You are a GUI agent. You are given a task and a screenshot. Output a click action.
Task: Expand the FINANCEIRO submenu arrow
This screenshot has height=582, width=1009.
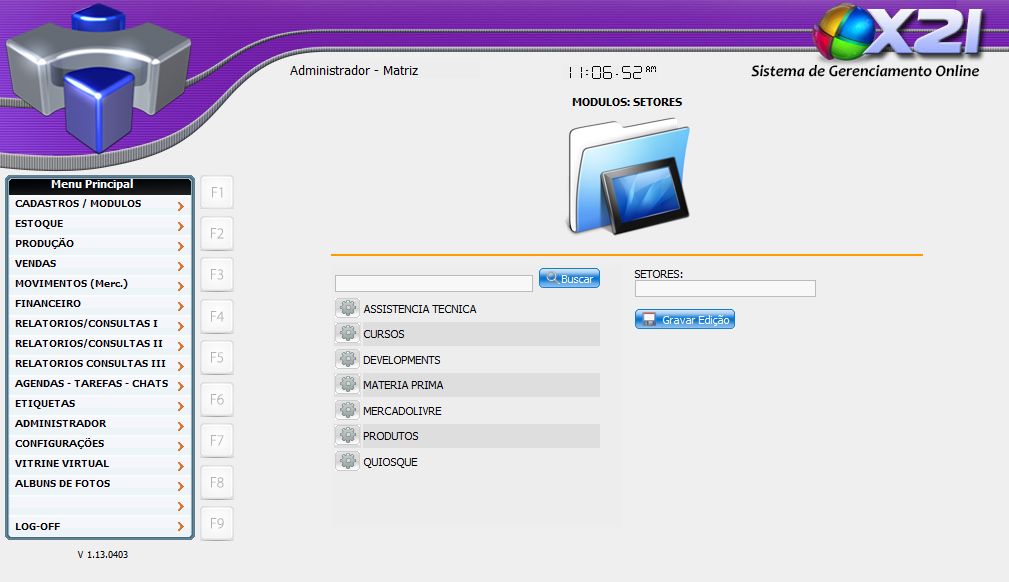(180, 306)
